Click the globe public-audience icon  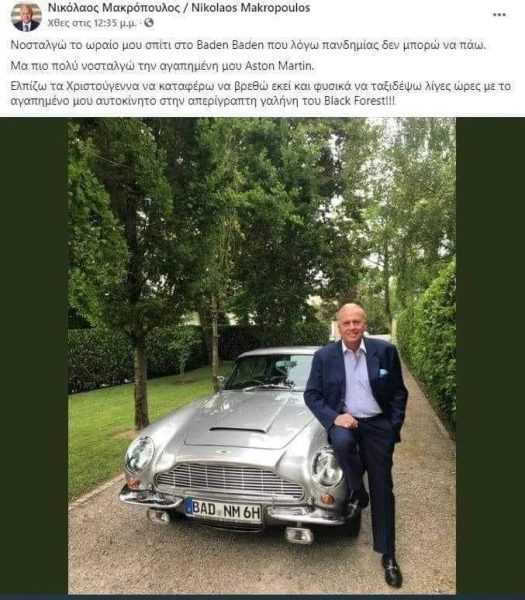pyautogui.click(x=149, y=23)
